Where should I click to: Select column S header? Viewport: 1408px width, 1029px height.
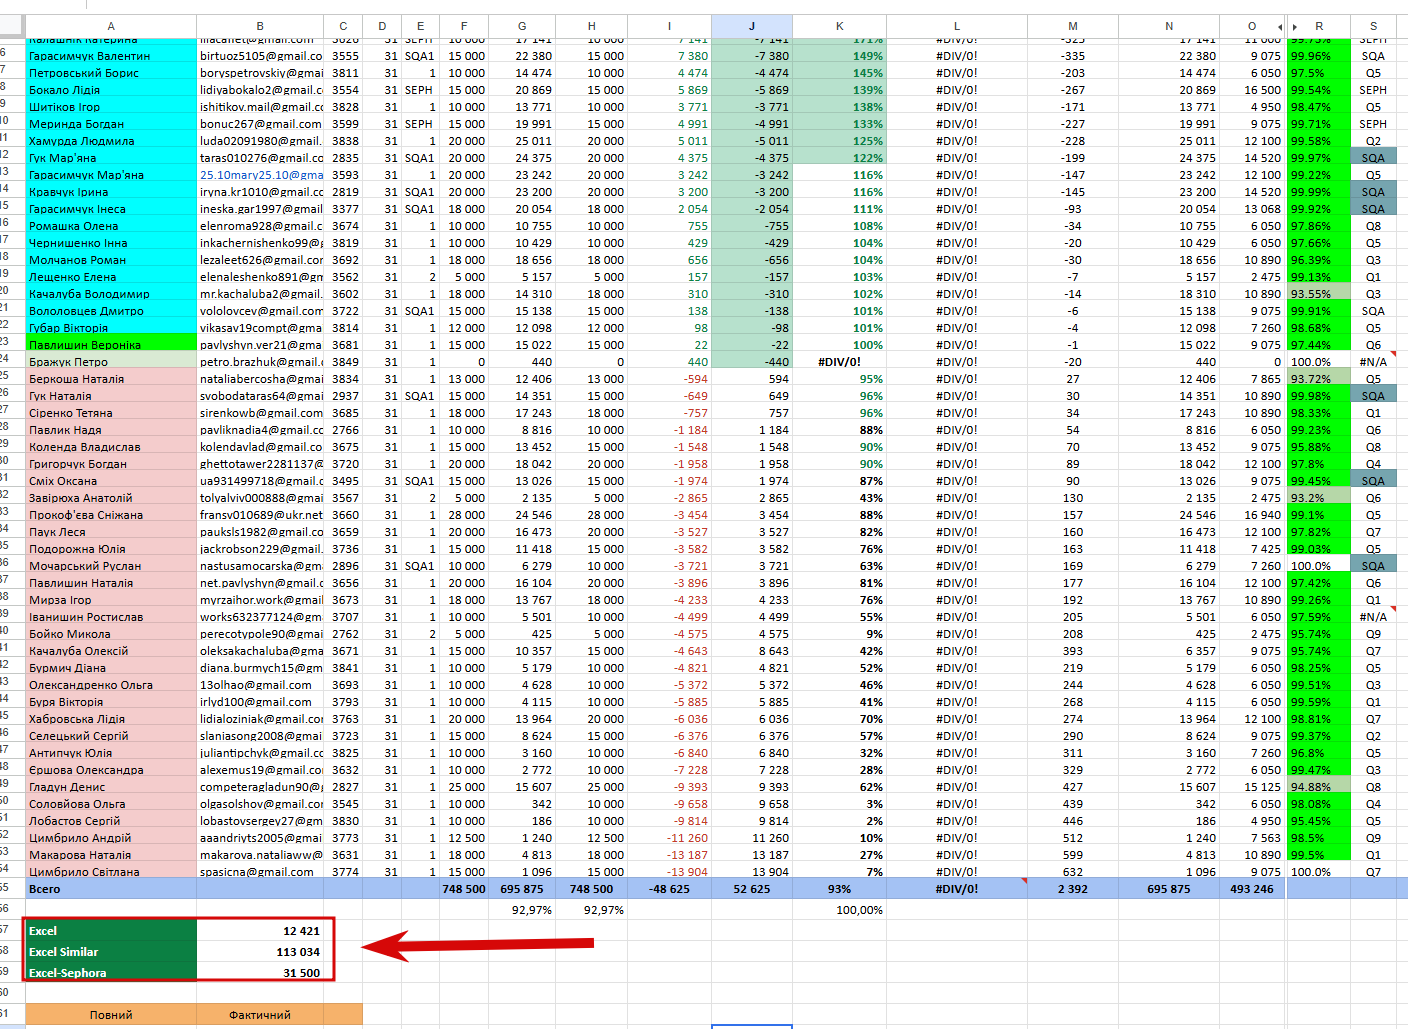pos(1374,26)
